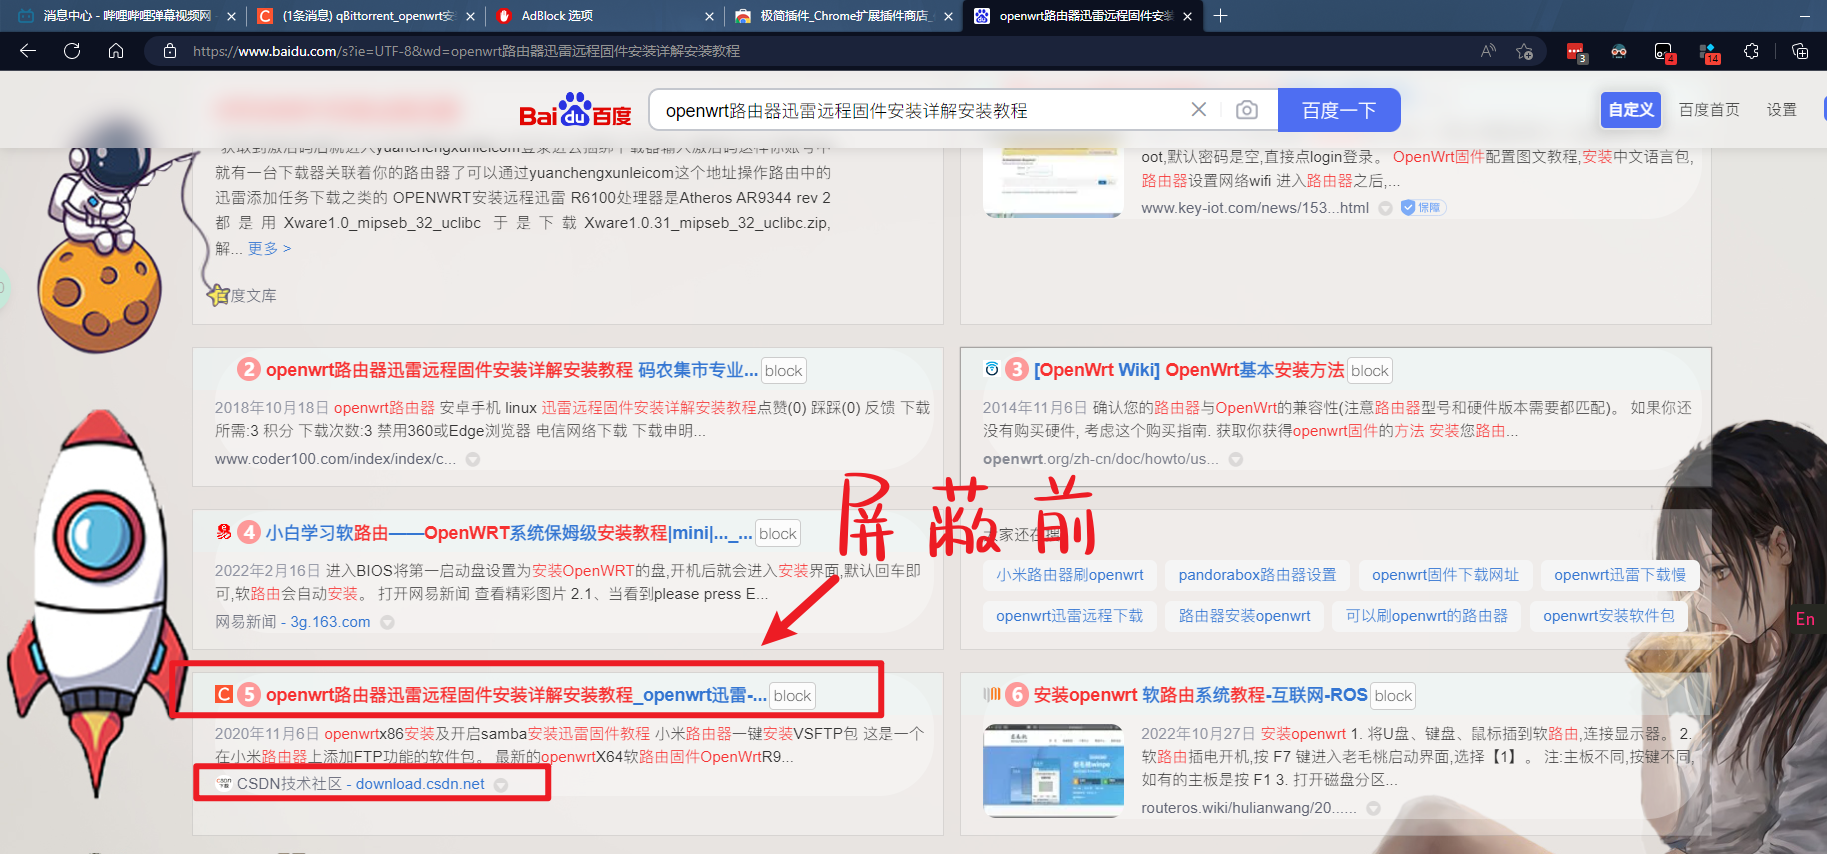
Task: Block the OpenWrt Wiki result
Action: (x=1370, y=371)
